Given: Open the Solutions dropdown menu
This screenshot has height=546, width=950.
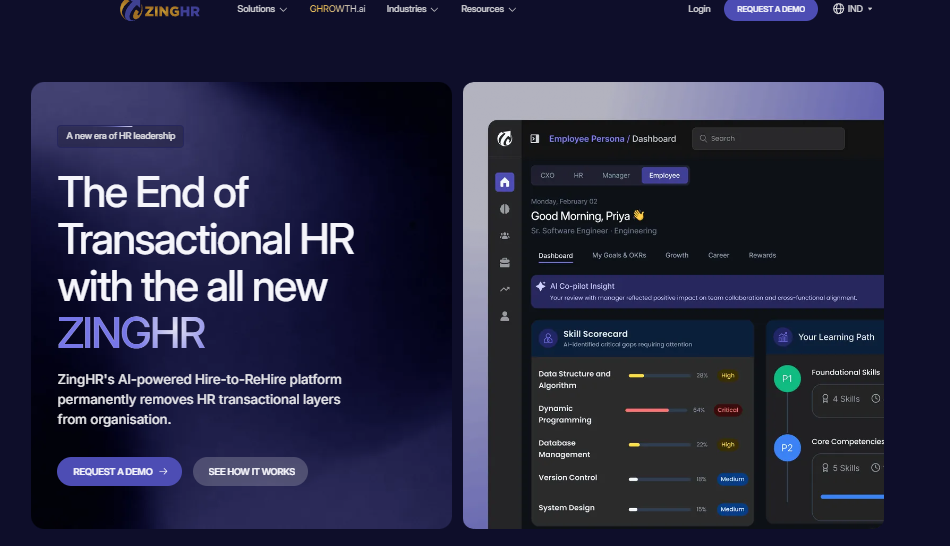Looking at the screenshot, I should tap(262, 9).
